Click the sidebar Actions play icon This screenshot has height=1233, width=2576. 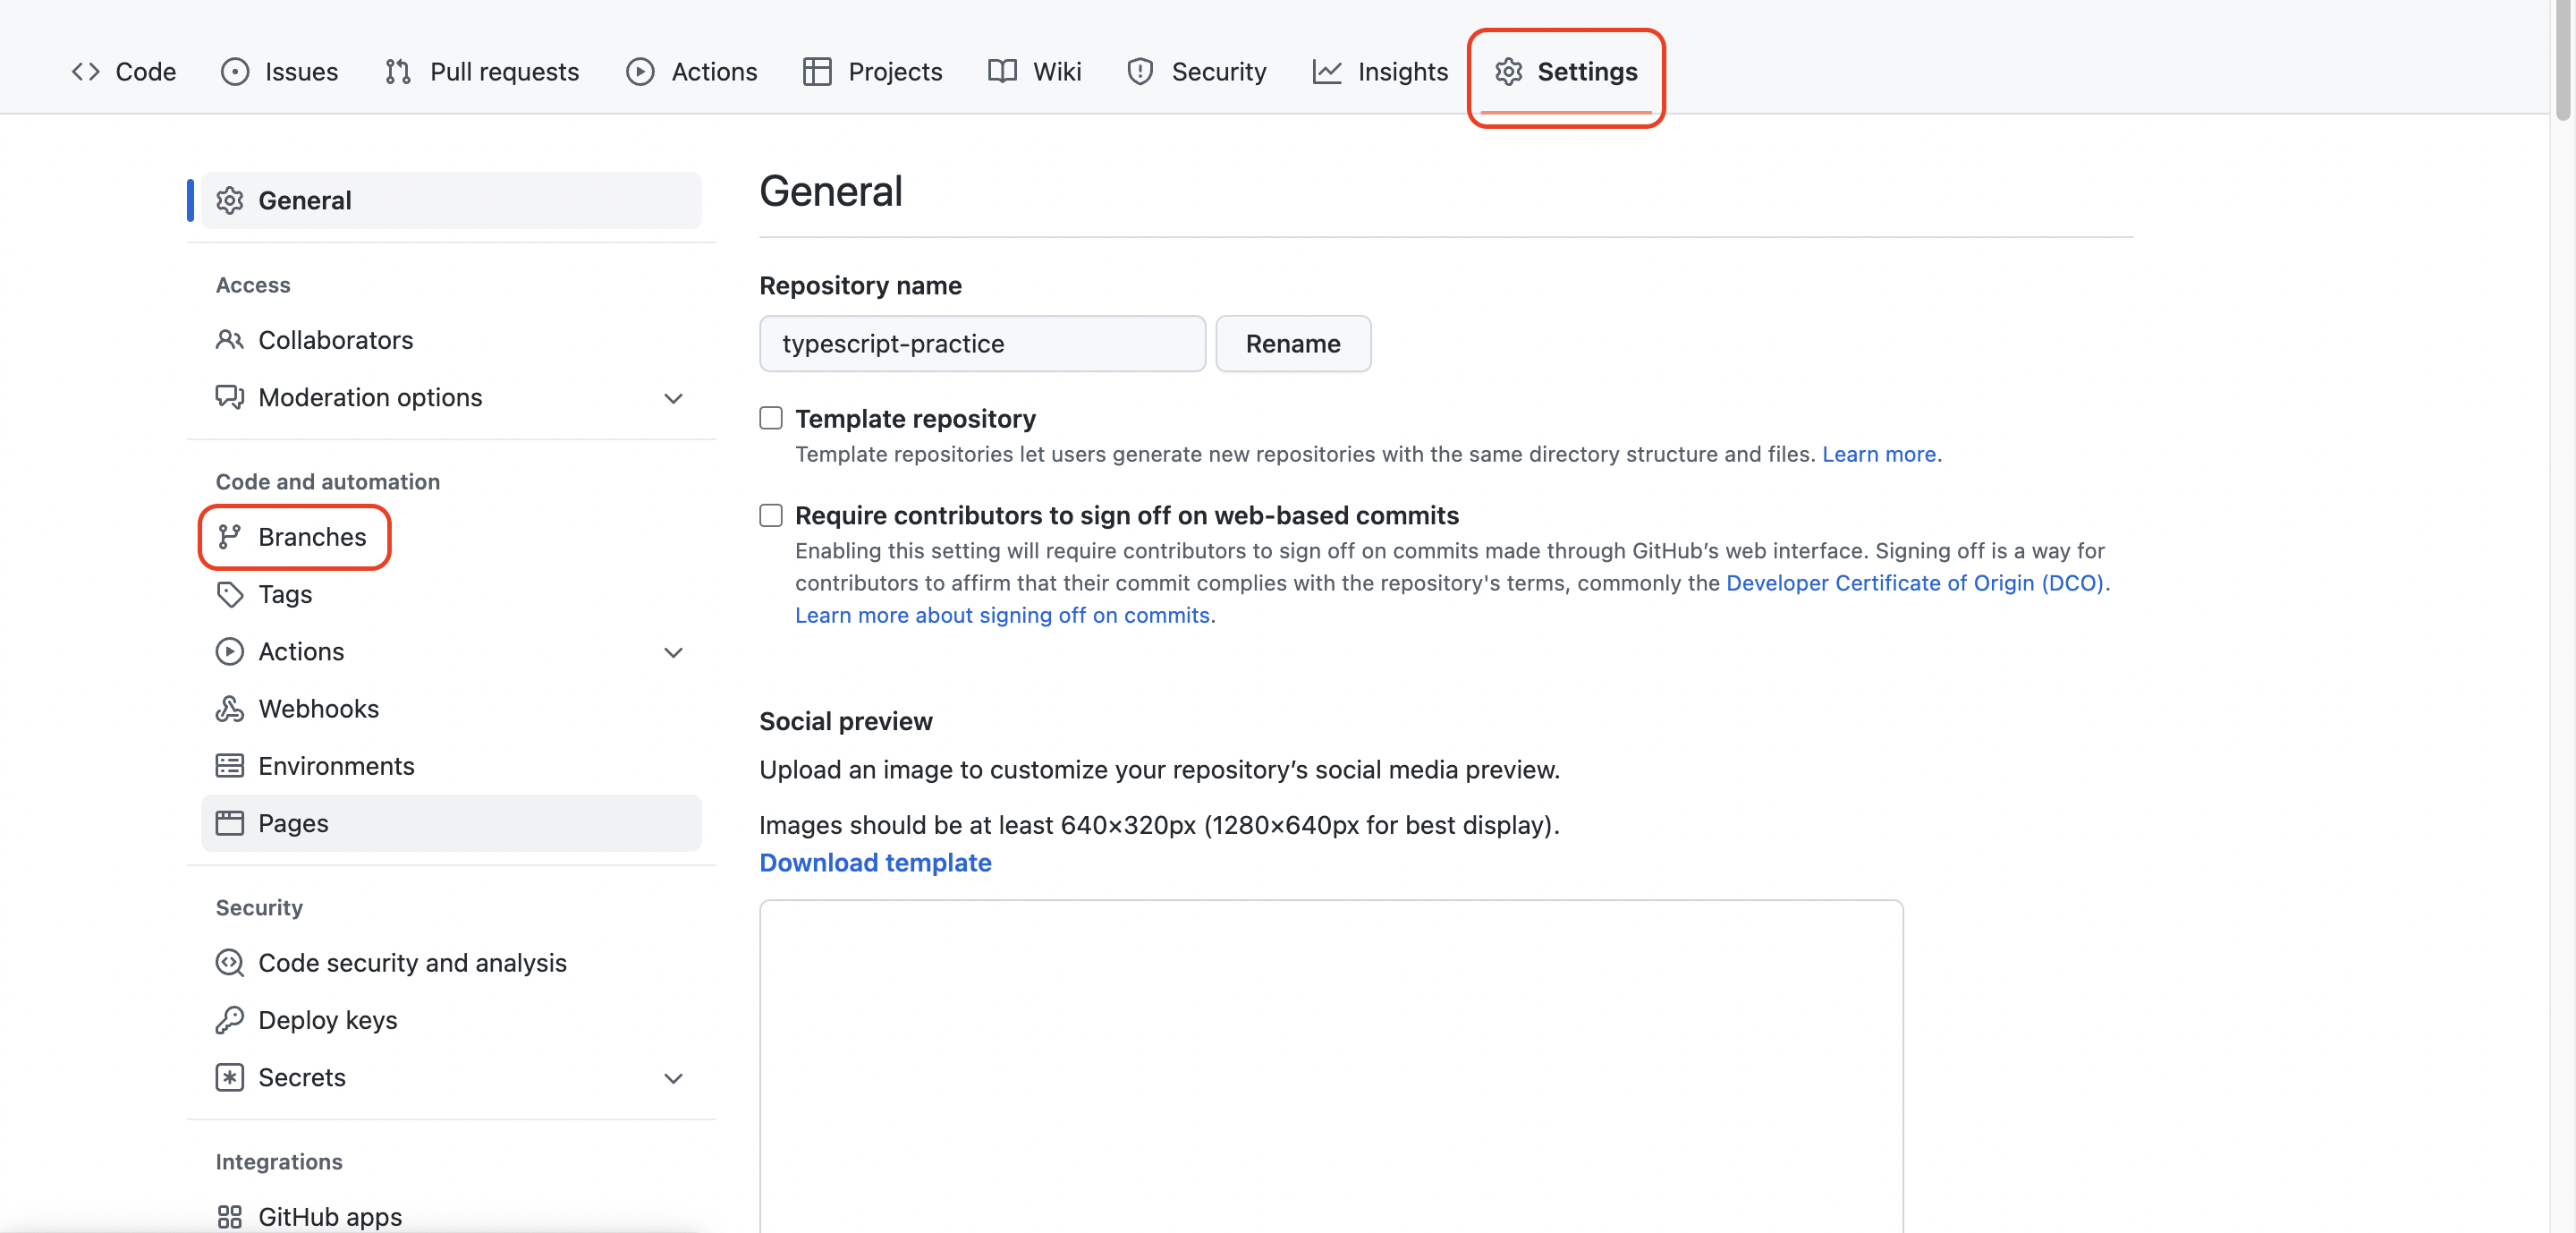tap(230, 651)
